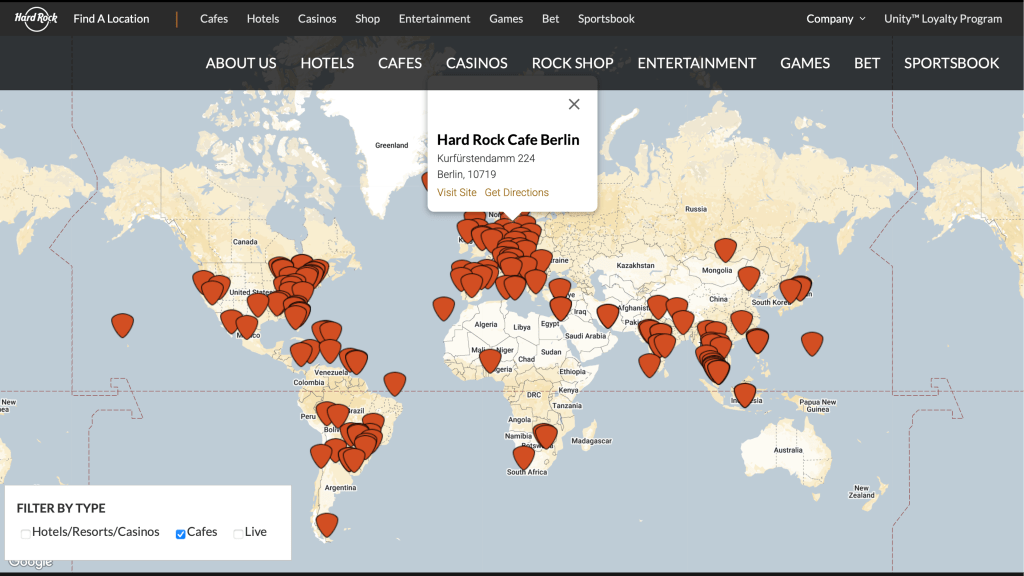Image resolution: width=1024 pixels, height=576 pixels.
Task: Click the map pin near Guam
Action: click(x=812, y=343)
